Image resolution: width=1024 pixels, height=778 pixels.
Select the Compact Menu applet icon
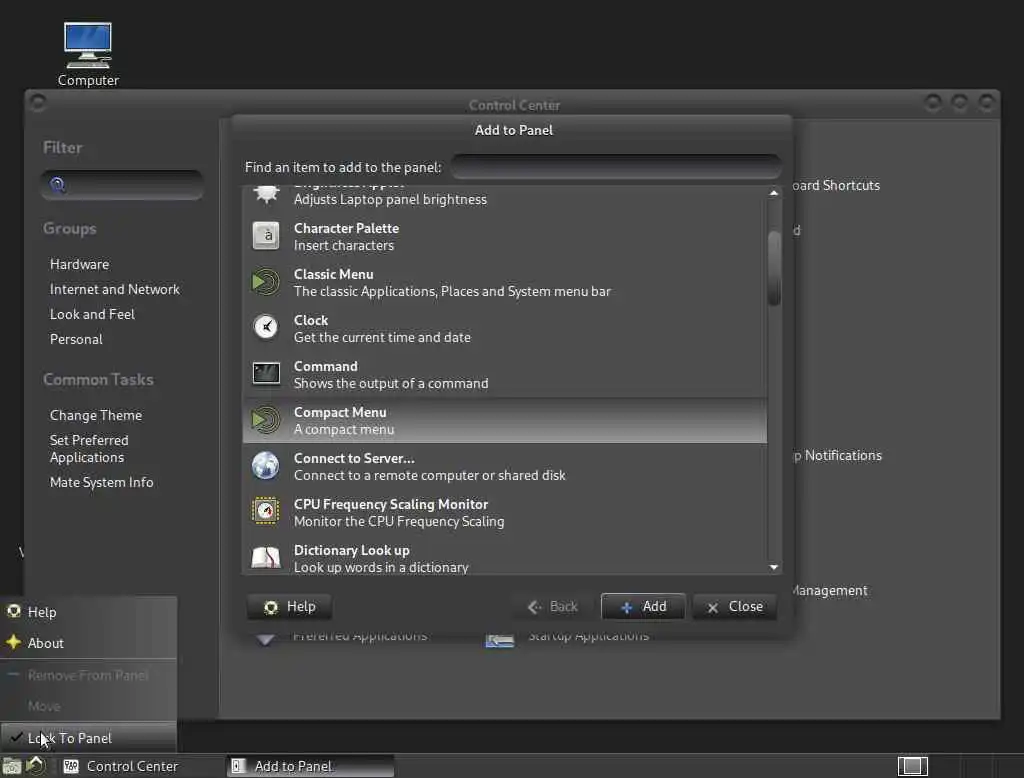coord(266,420)
